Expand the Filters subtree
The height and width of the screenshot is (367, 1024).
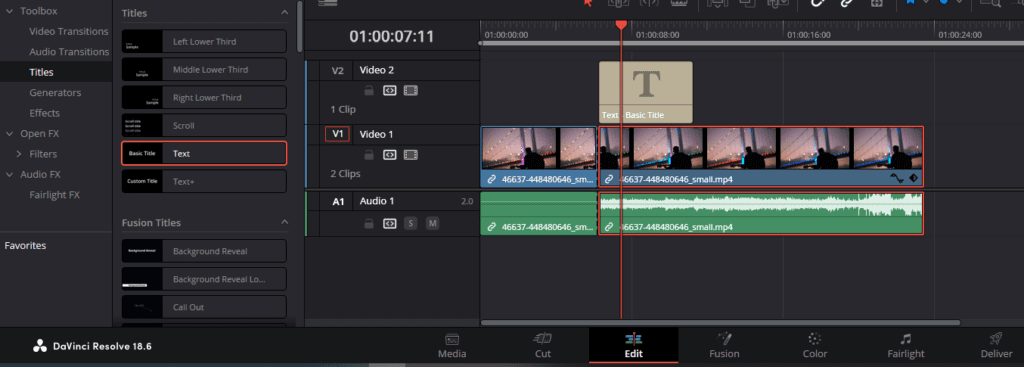point(19,154)
